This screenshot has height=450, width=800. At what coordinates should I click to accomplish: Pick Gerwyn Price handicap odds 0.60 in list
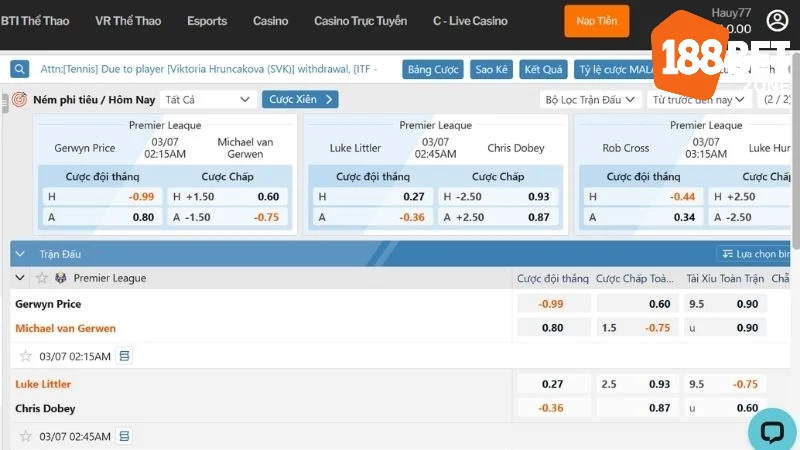point(637,304)
